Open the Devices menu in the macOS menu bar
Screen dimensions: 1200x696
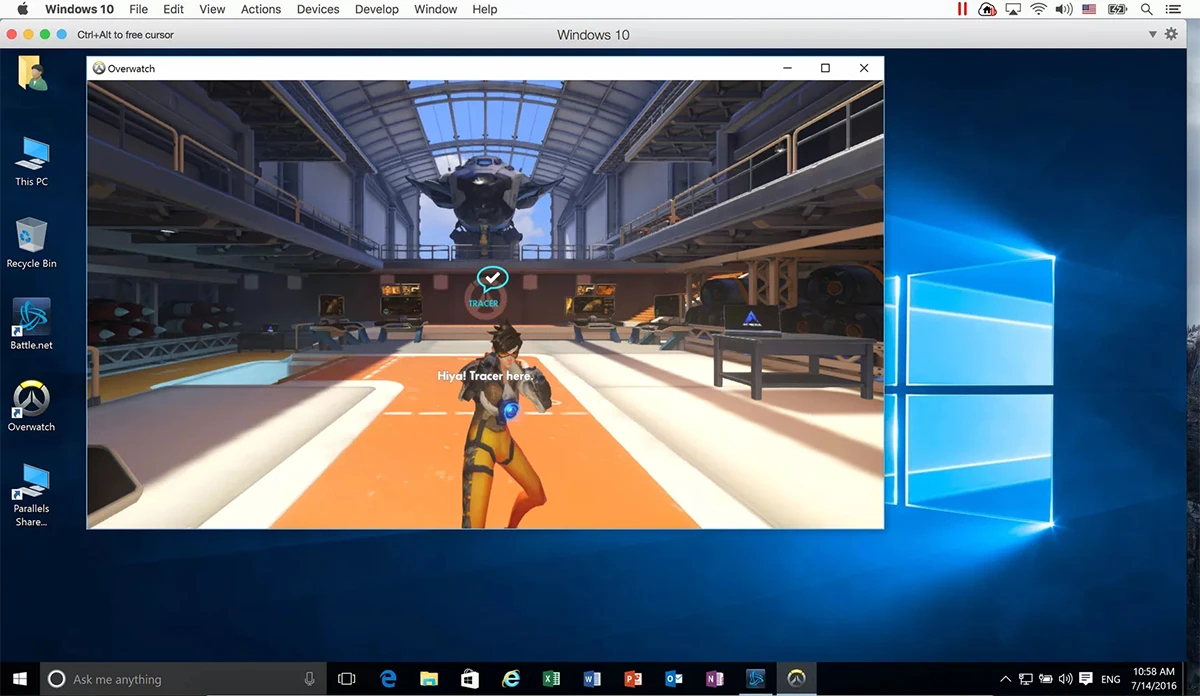(x=318, y=9)
